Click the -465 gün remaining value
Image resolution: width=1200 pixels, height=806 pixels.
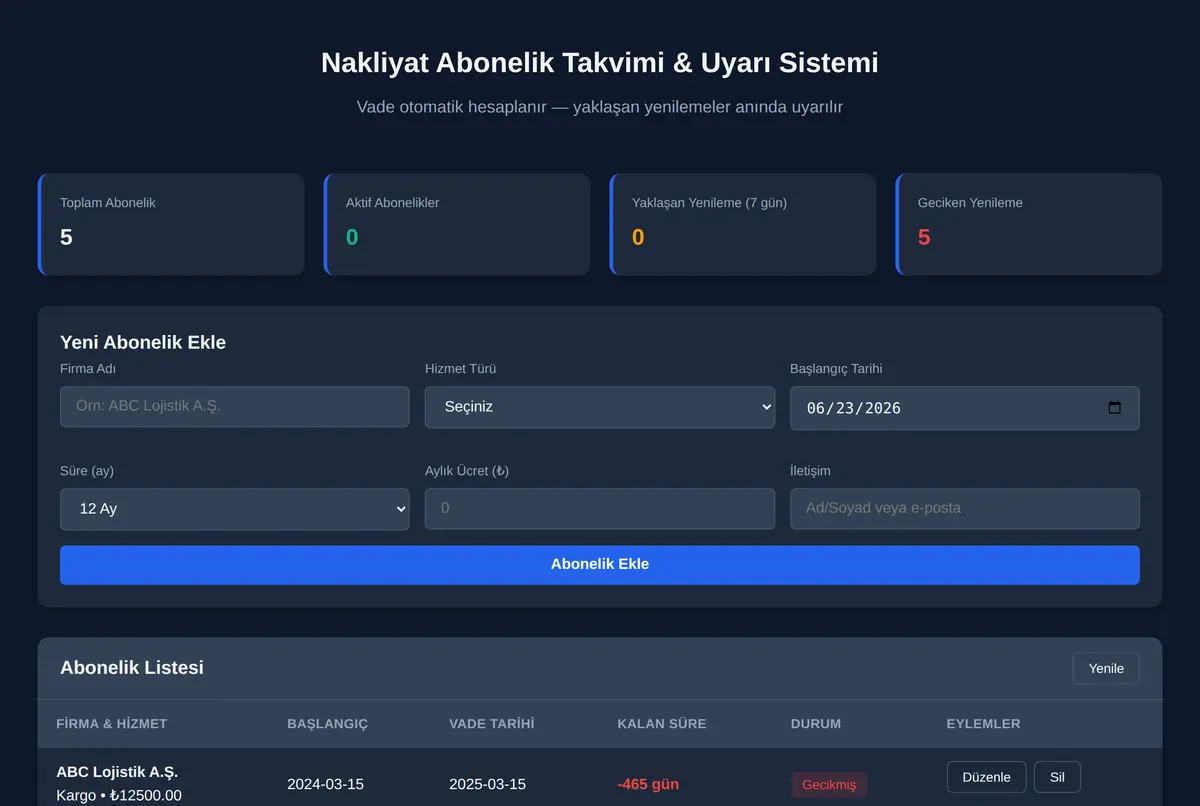click(648, 784)
